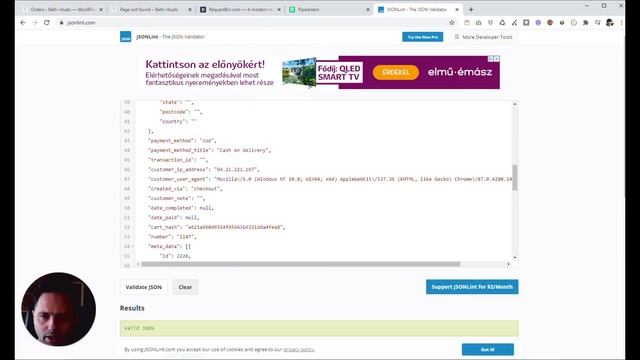
Task: Click Support JSONLint for $2/Month button
Action: [x=472, y=287]
